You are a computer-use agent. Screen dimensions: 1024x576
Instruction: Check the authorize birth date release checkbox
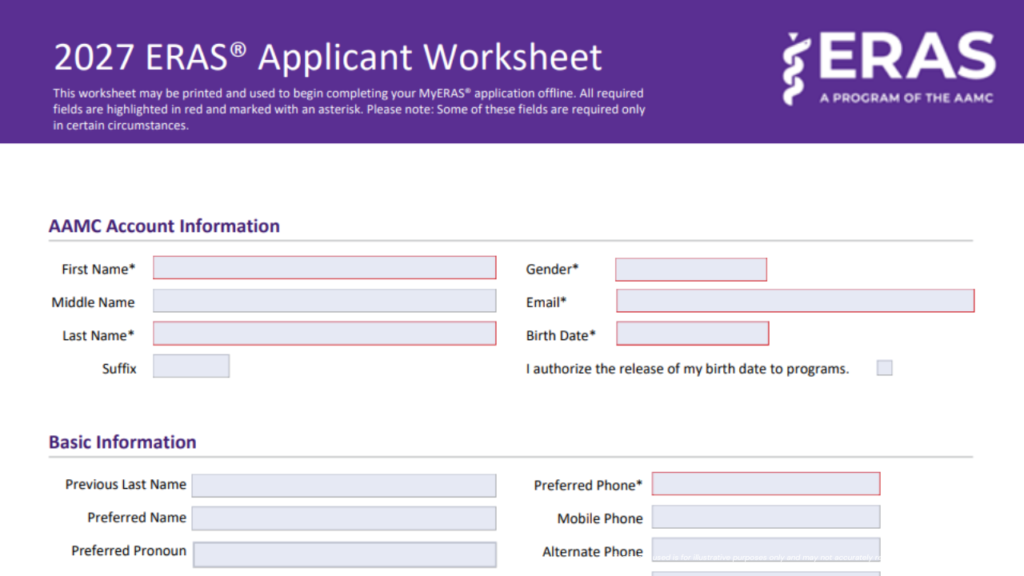885,368
